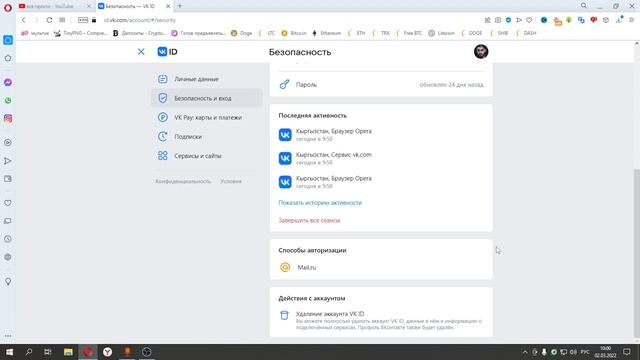Select the Кыргызстан, Сервис vk.com activity entry
640x360 pixels.
click(x=381, y=158)
